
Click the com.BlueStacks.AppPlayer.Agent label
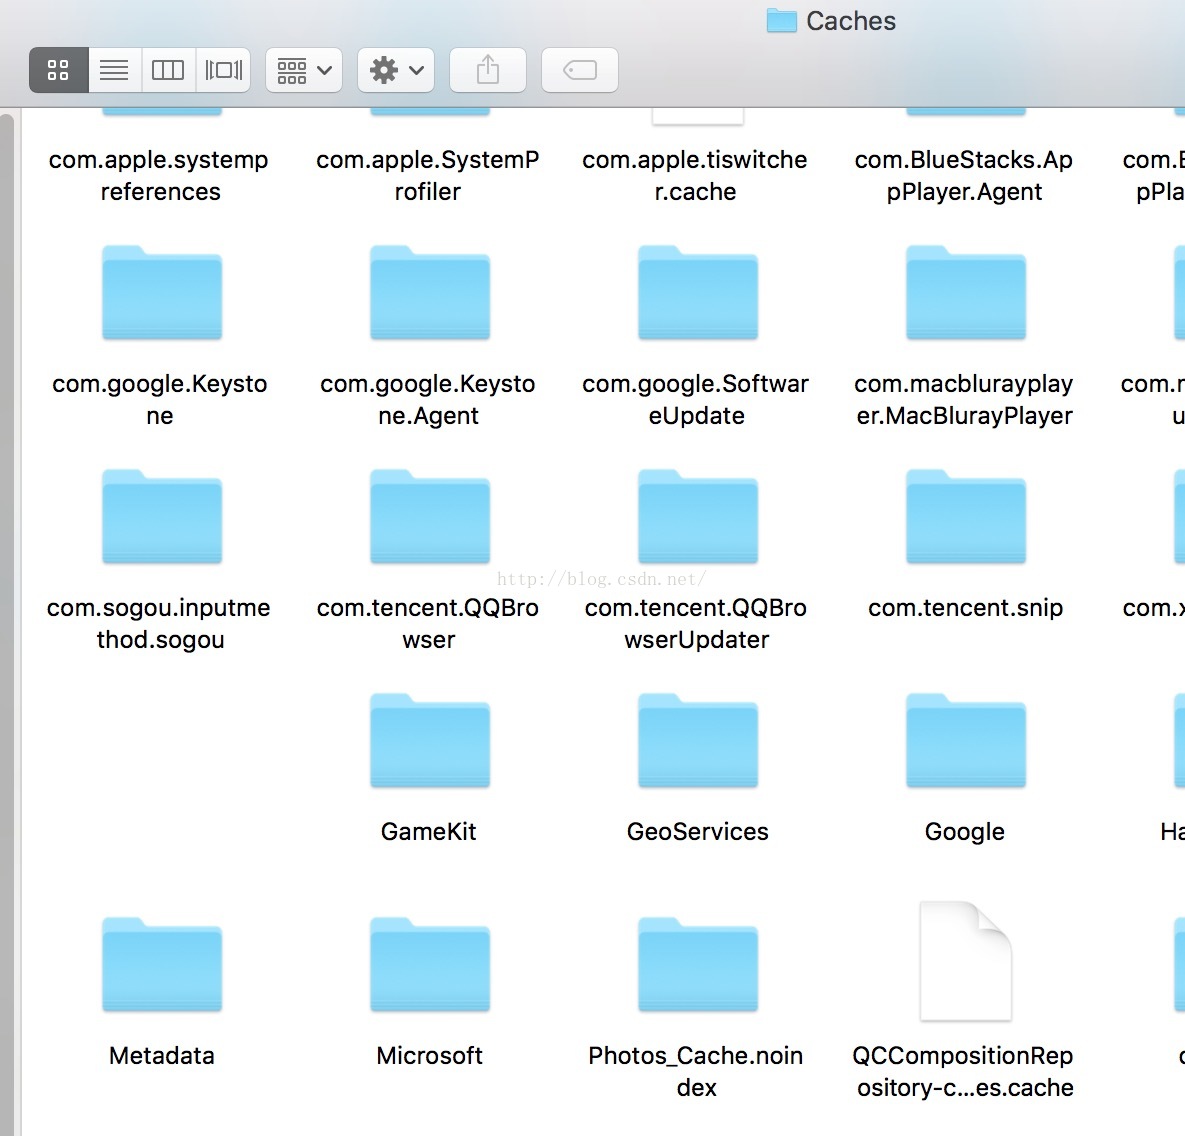point(964,175)
